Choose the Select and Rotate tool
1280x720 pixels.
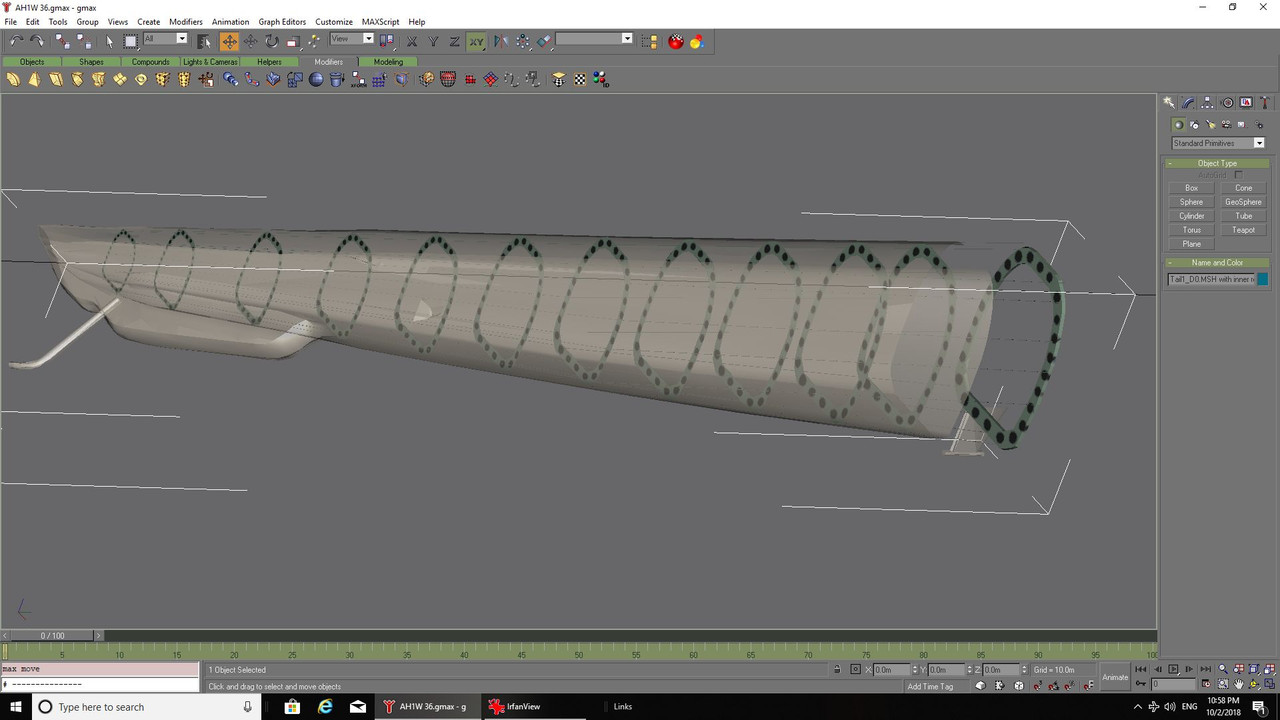click(271, 41)
